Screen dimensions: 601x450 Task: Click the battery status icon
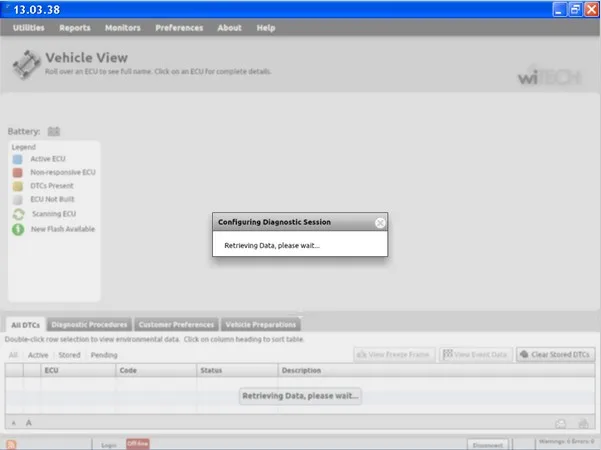click(54, 131)
